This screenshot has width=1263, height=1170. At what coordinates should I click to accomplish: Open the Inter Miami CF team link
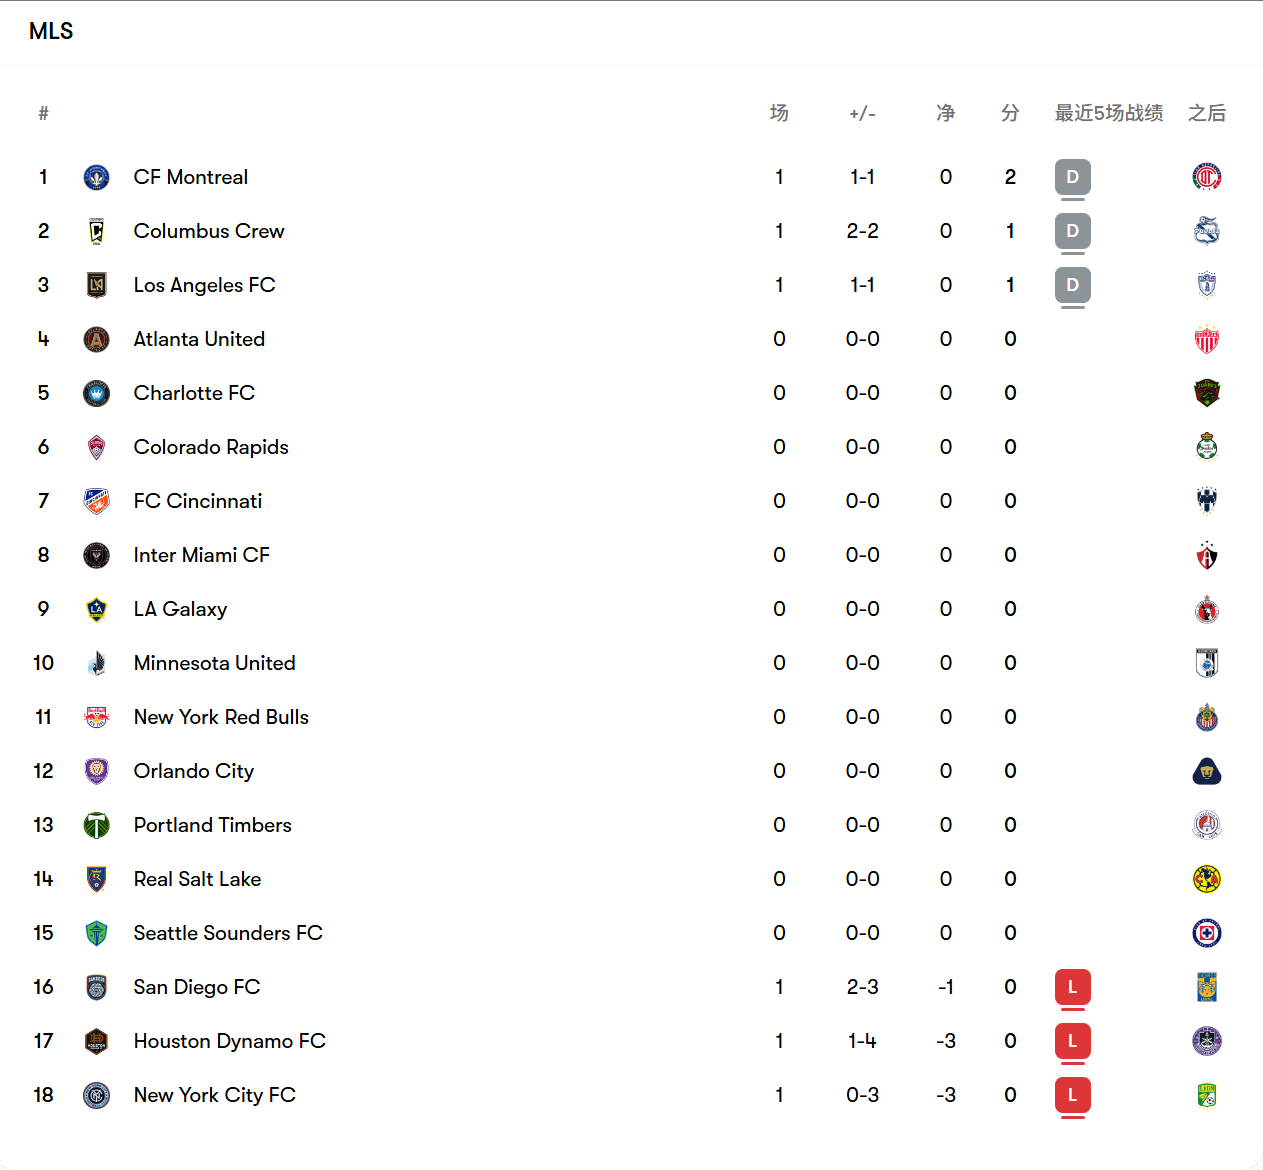201,555
